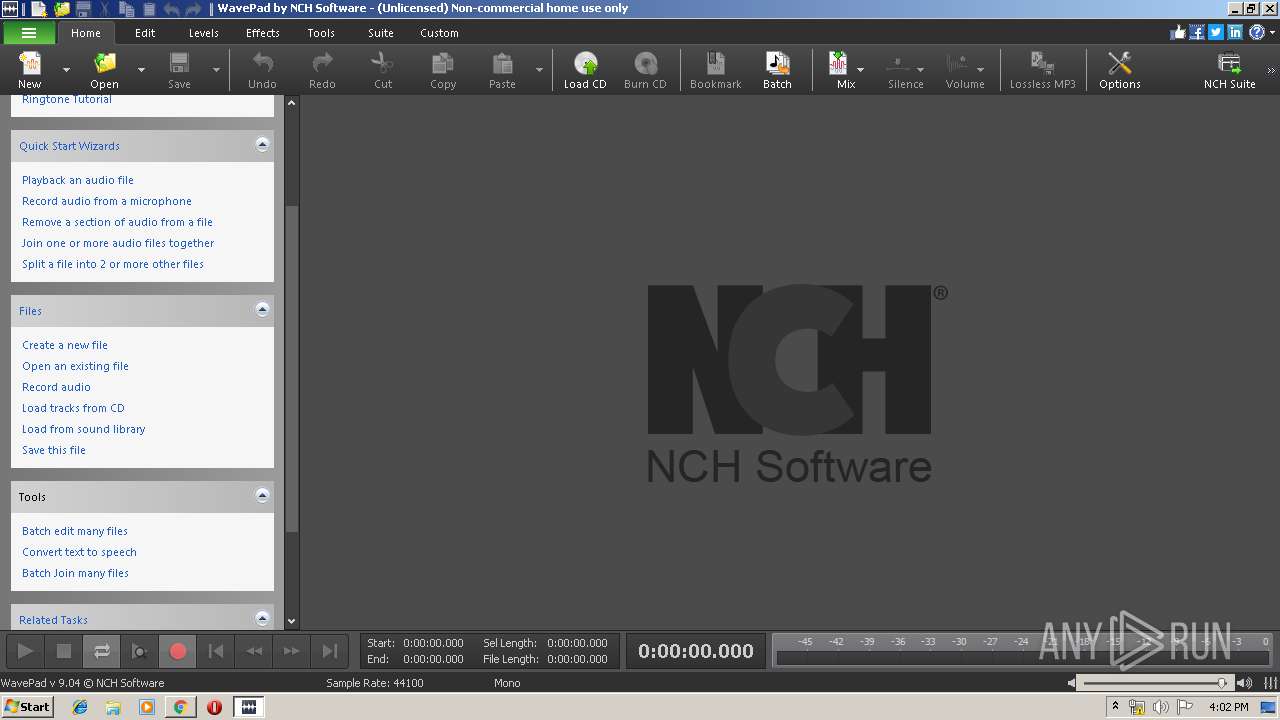Click 'Playback an audio file' link
The width and height of the screenshot is (1280, 720).
[x=78, y=180]
